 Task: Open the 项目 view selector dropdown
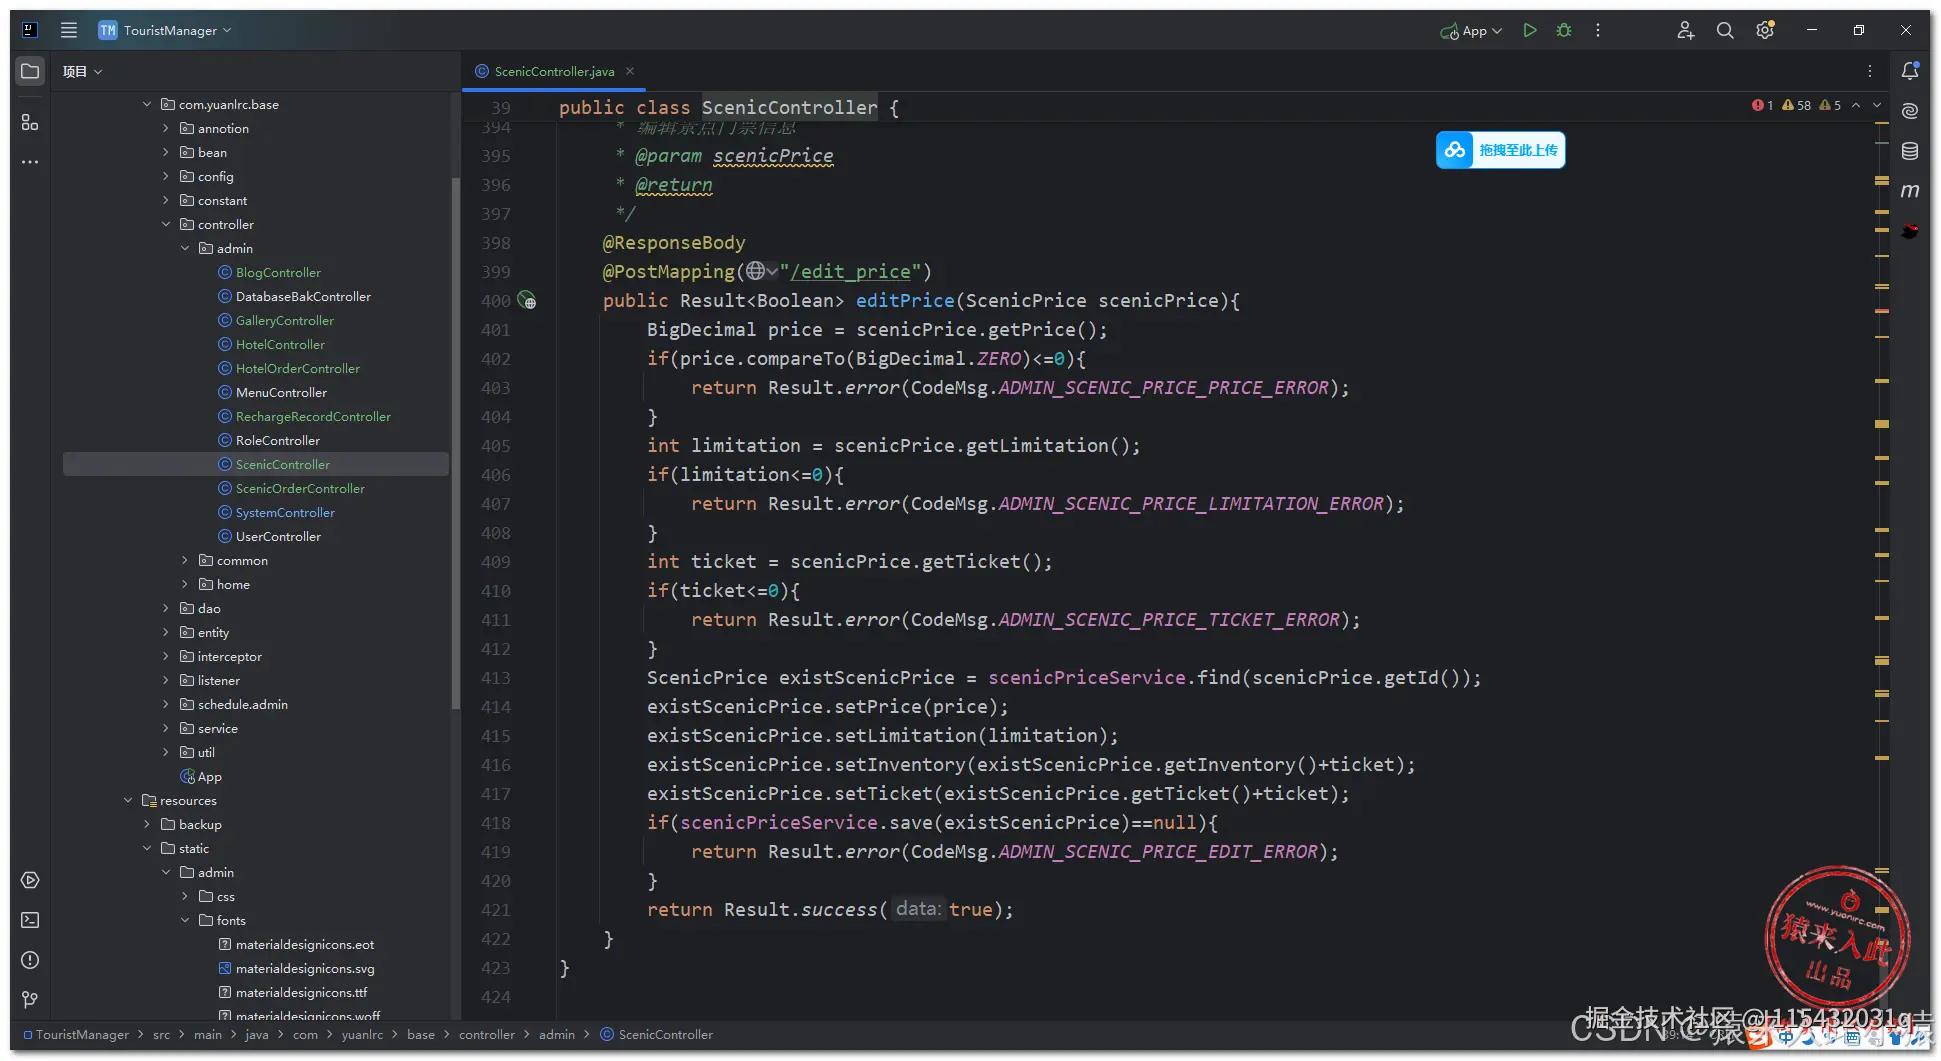[83, 71]
